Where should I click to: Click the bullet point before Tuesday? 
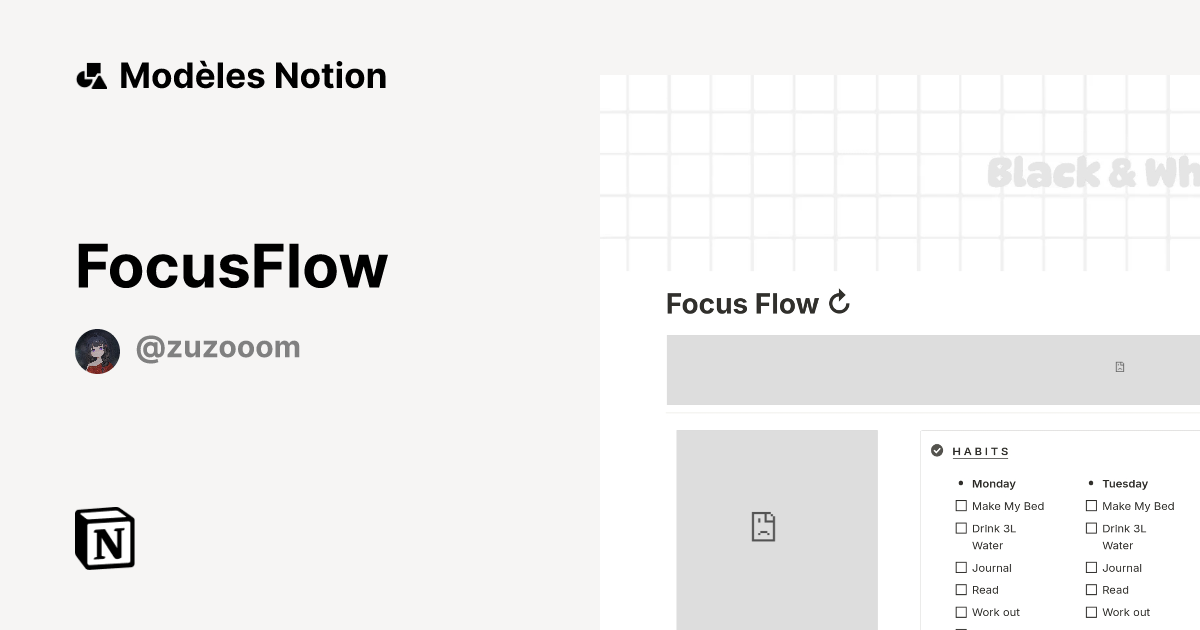pyautogui.click(x=1091, y=483)
